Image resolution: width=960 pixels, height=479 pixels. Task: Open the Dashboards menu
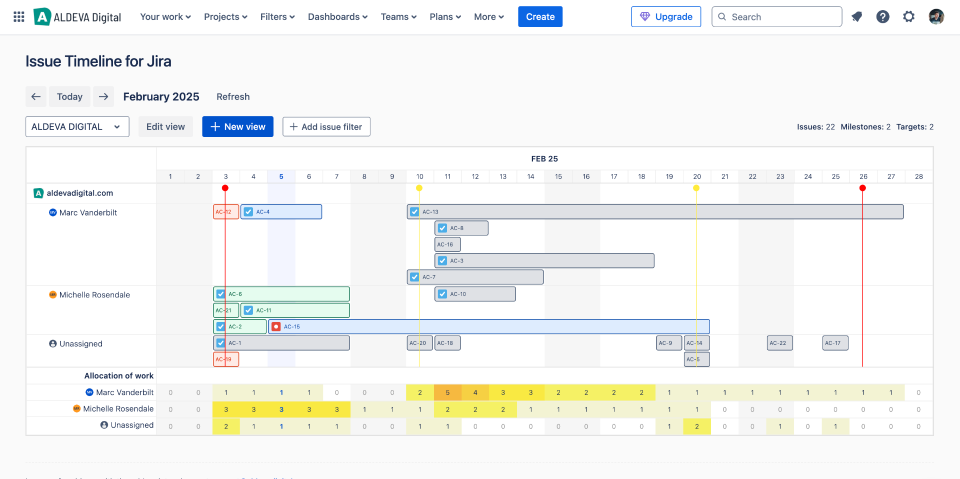coord(337,17)
